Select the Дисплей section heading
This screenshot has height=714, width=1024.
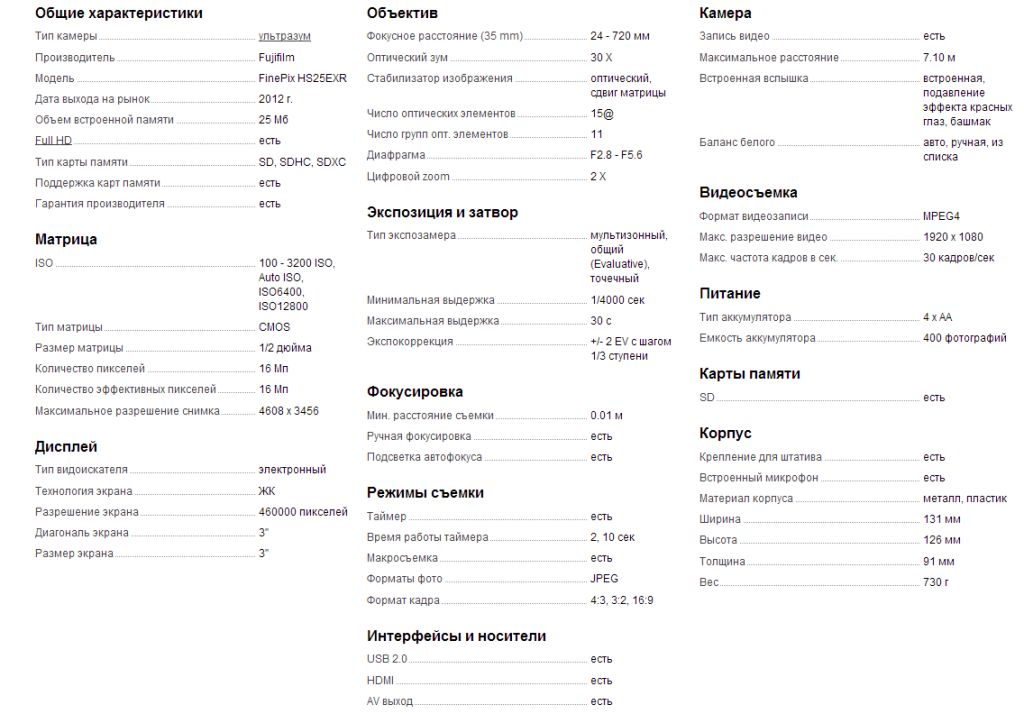click(66, 447)
